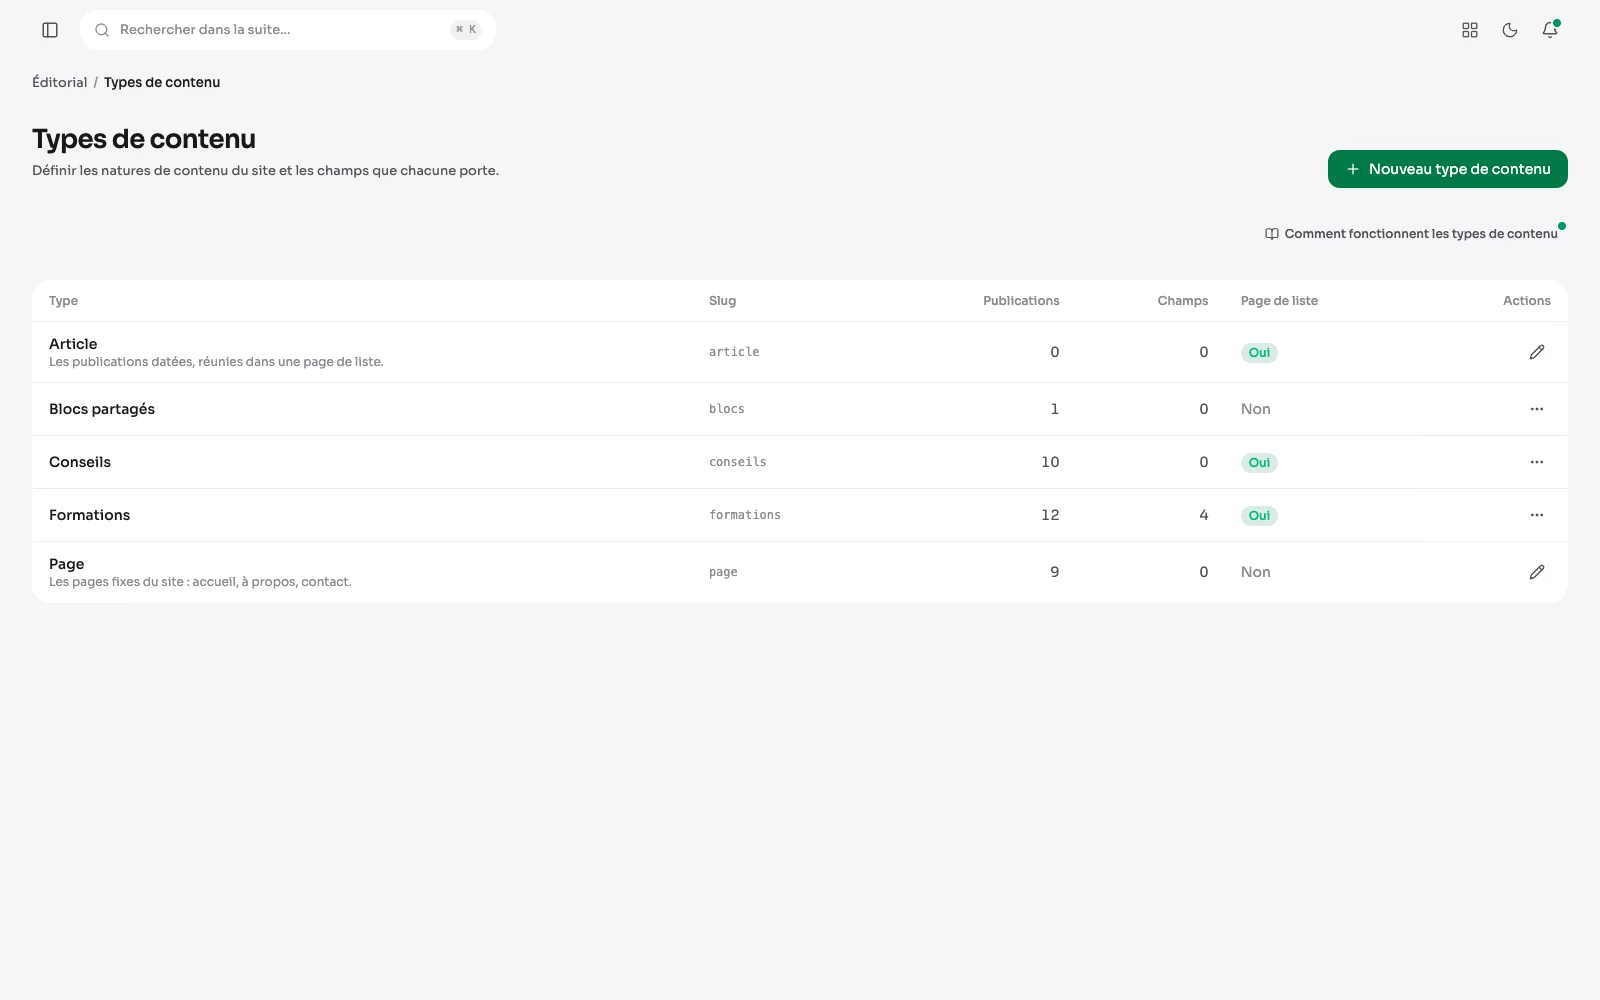Click the slug 'article'

click(734, 352)
